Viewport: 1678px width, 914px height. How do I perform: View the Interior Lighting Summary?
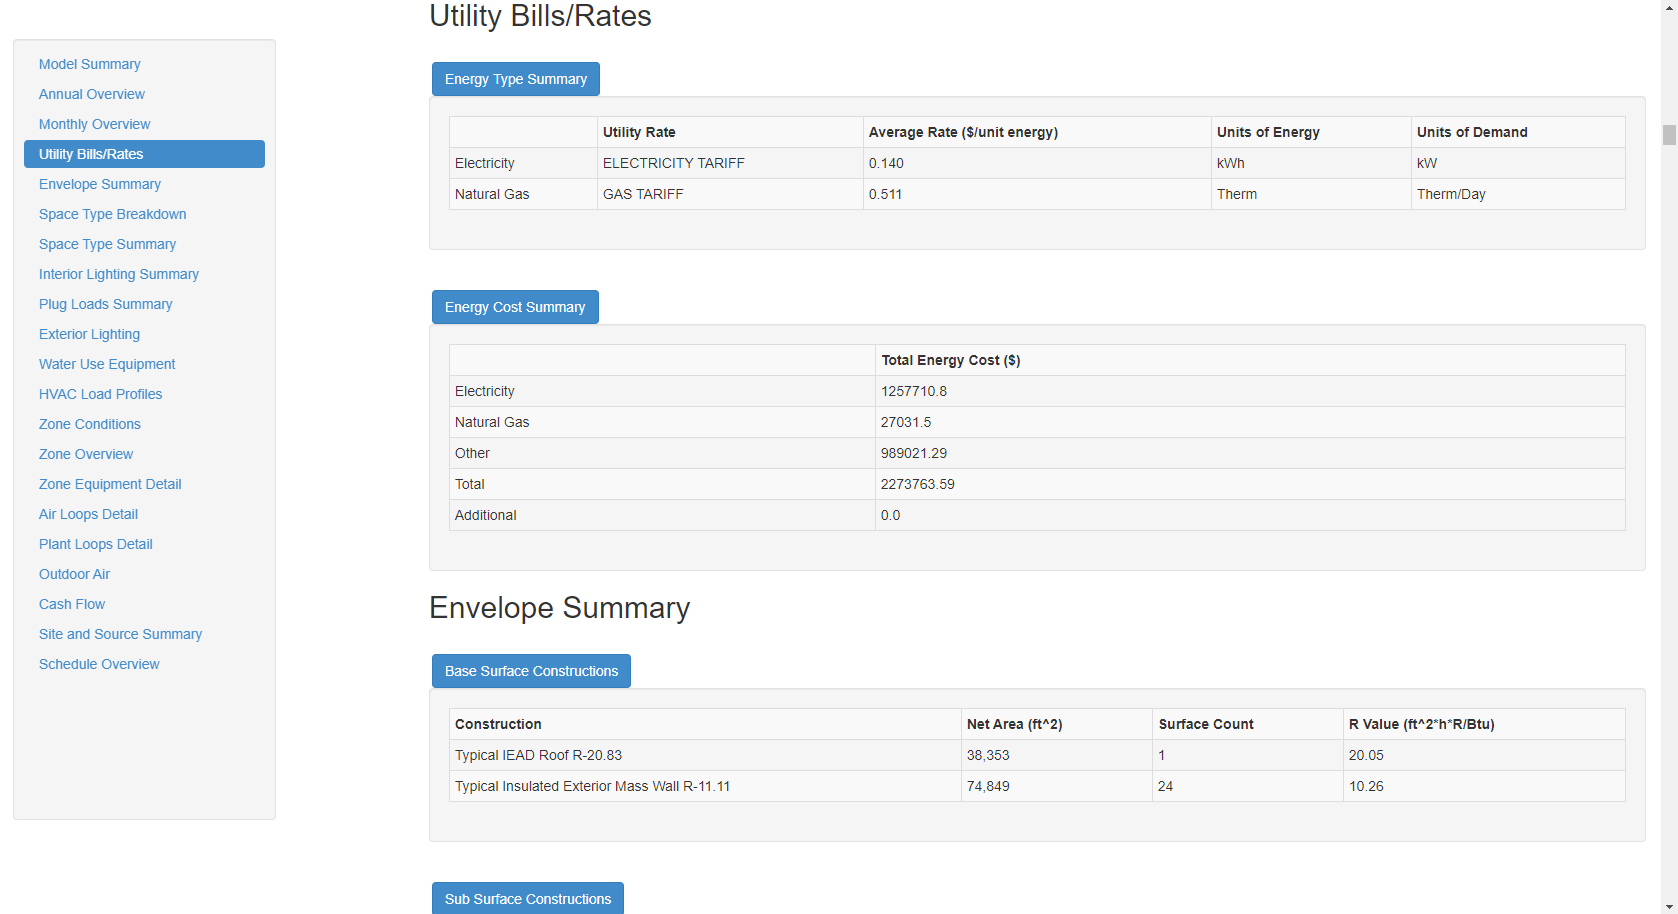point(118,273)
